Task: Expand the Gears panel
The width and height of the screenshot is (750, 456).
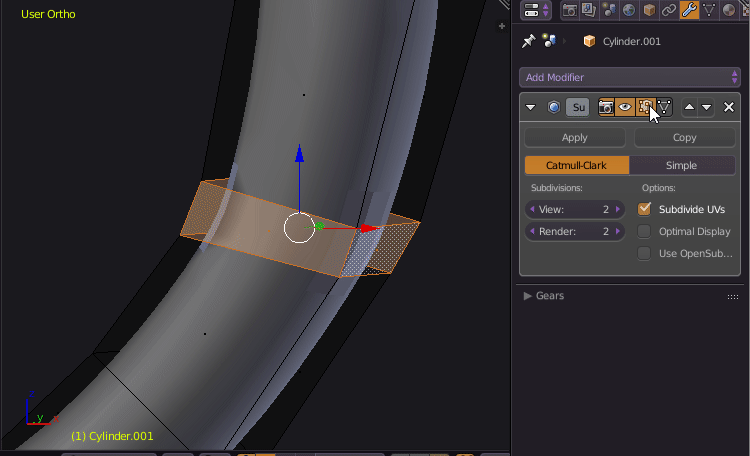Action: [x=528, y=296]
